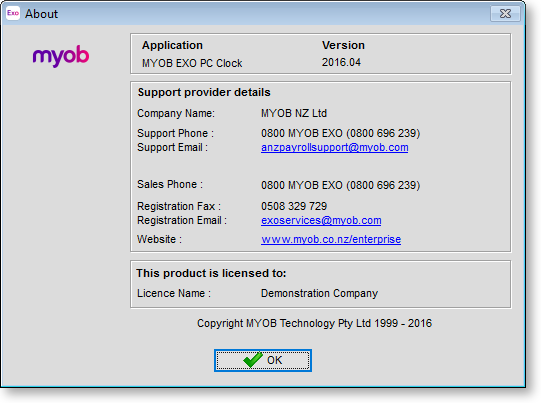Viewport: 541px width, 403px height.
Task: Click the green checkmark icon on OK
Action: tap(253, 360)
